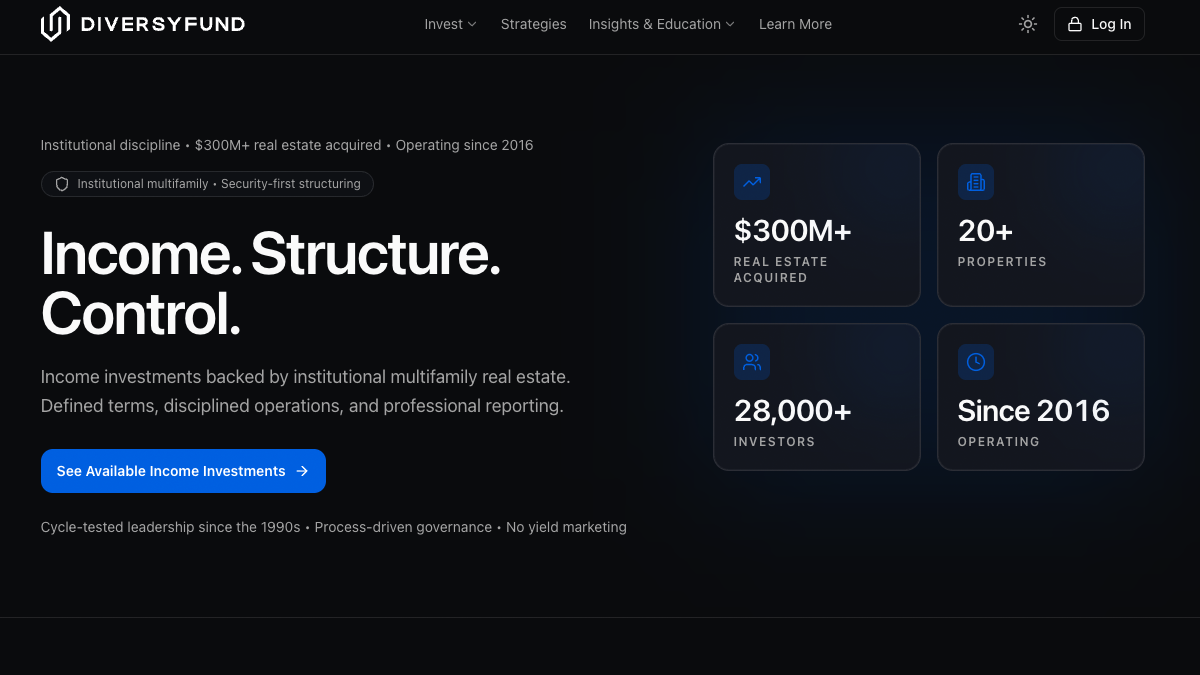The height and width of the screenshot is (675, 1200).
Task: Click See Available Income Investments button
Action: point(183,471)
